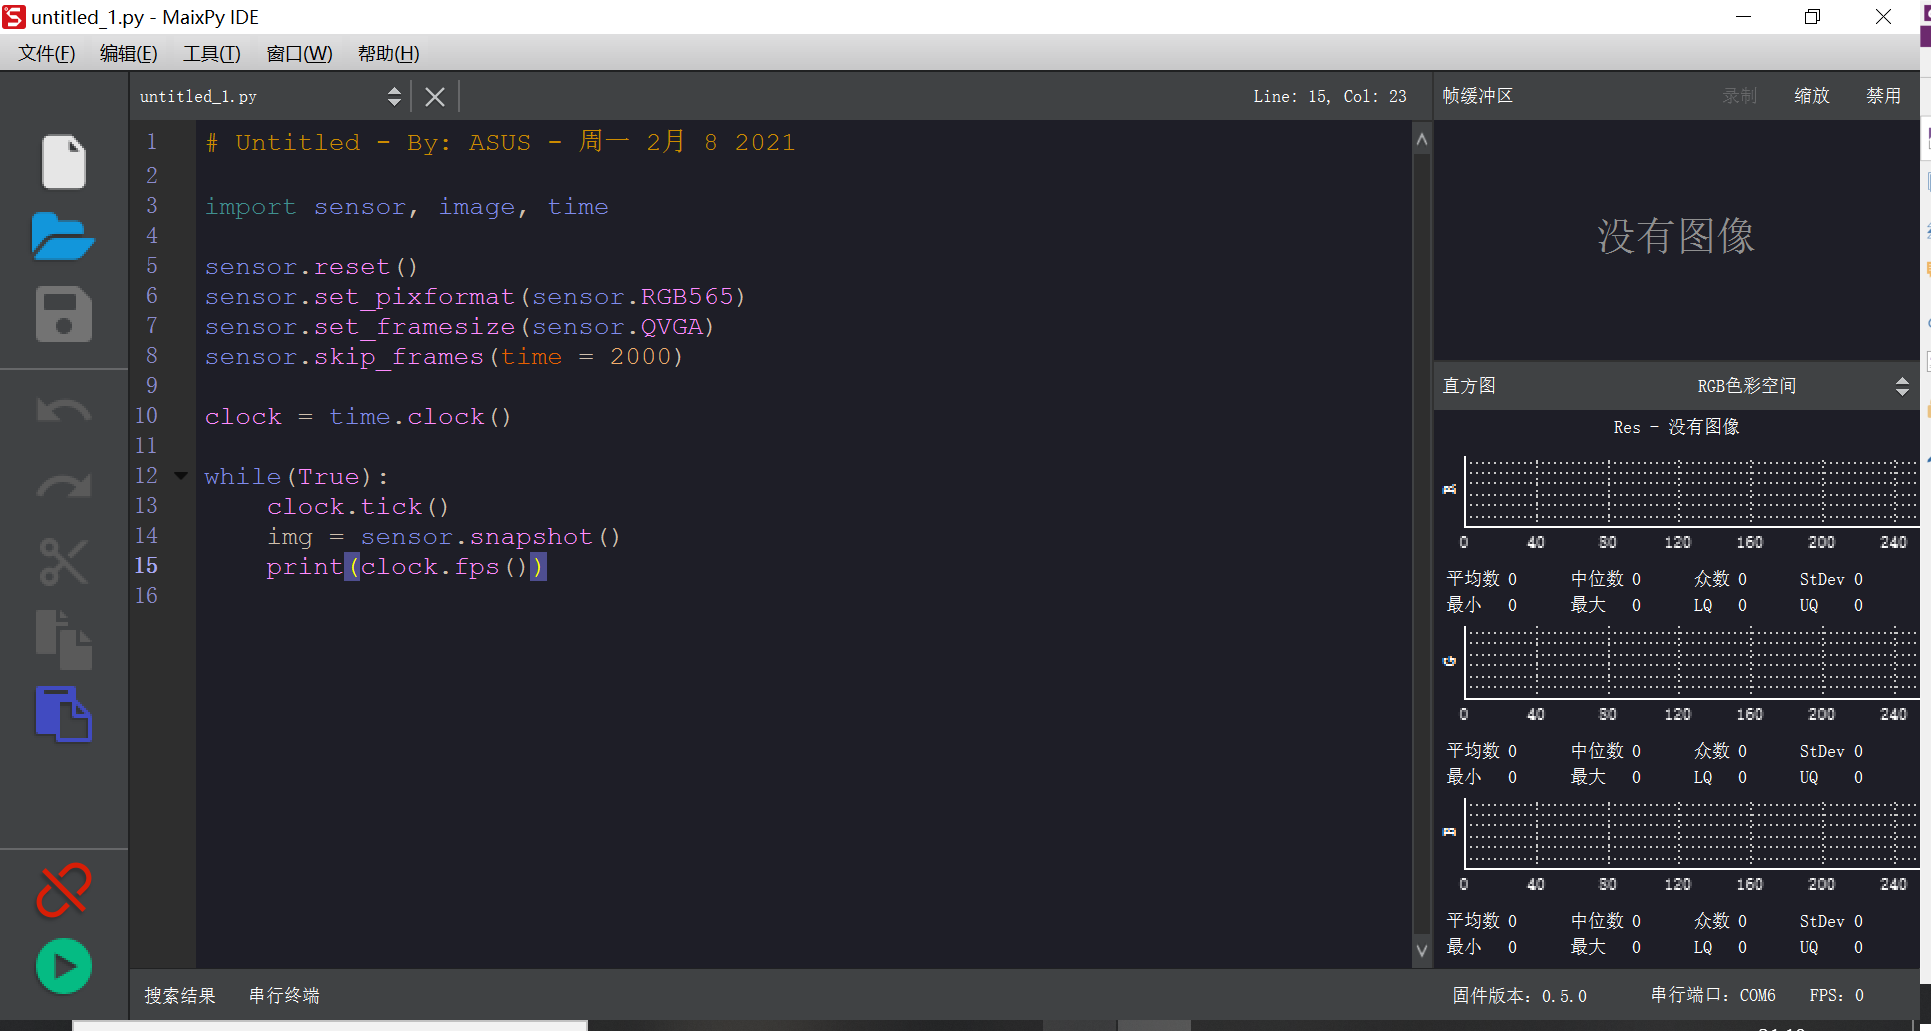Click the editor scrollbar down arrow
The width and height of the screenshot is (1931, 1031).
click(1422, 951)
